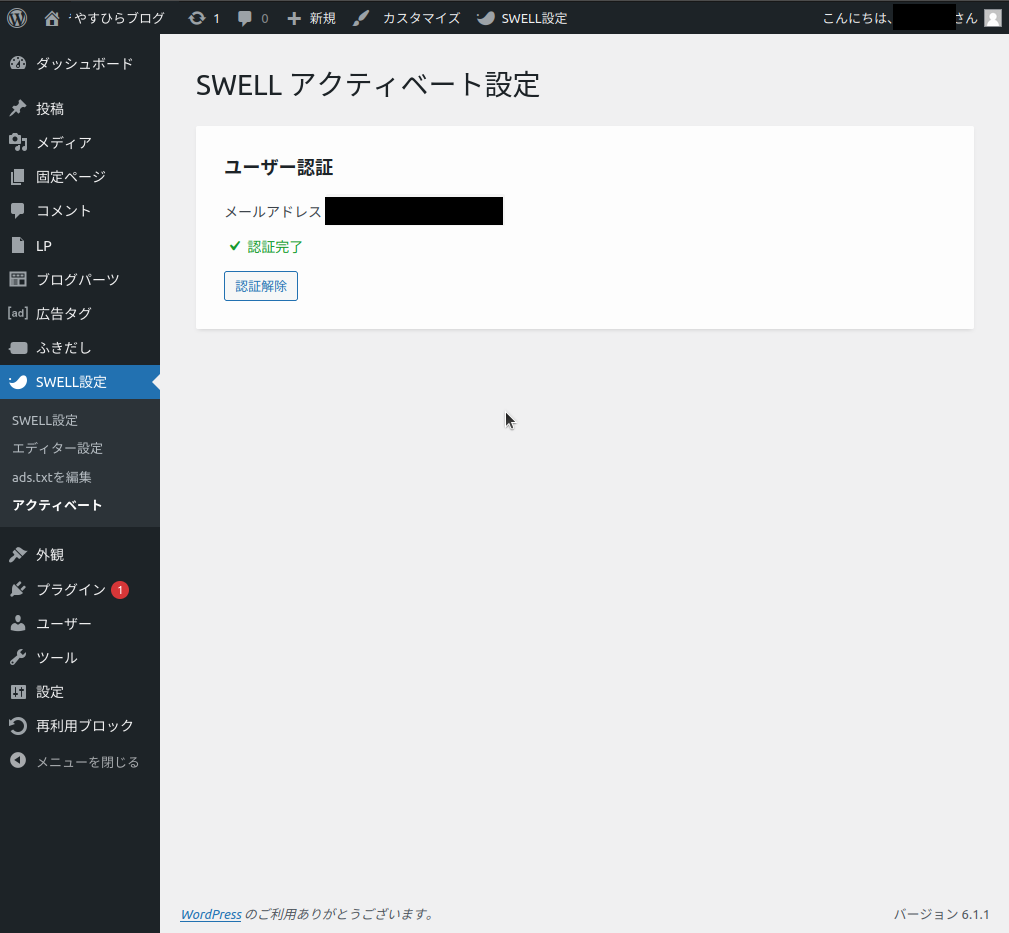Open やすひらブログ site name link
Screen dimensions: 1009x933
118,18
